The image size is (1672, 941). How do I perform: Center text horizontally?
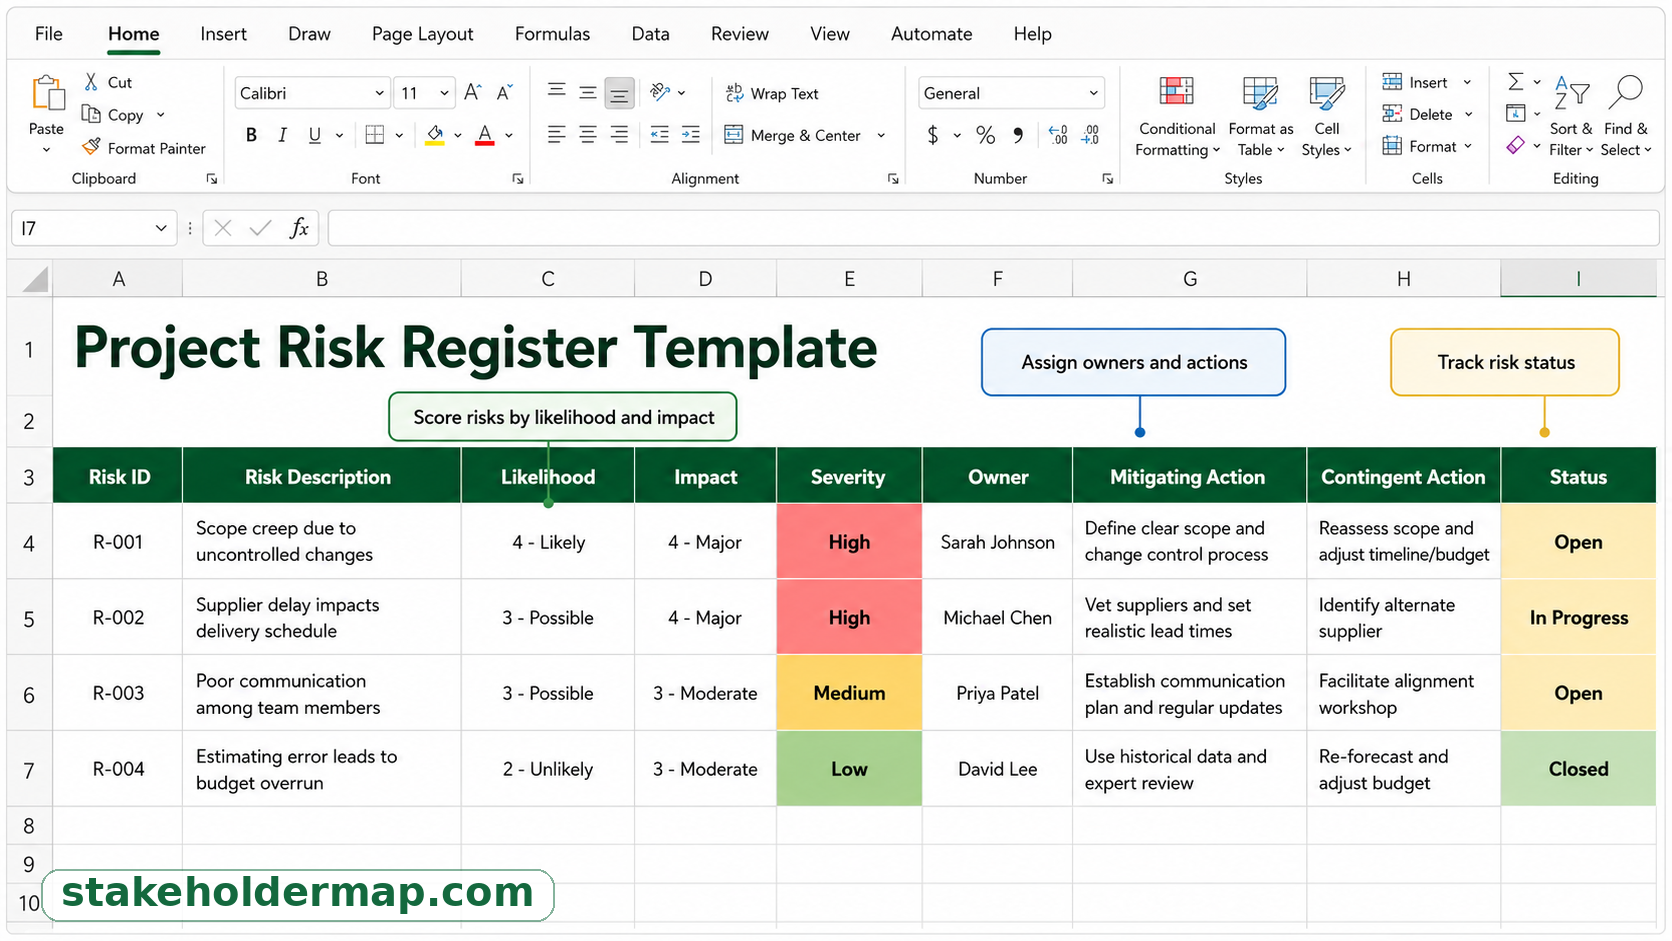coord(588,134)
